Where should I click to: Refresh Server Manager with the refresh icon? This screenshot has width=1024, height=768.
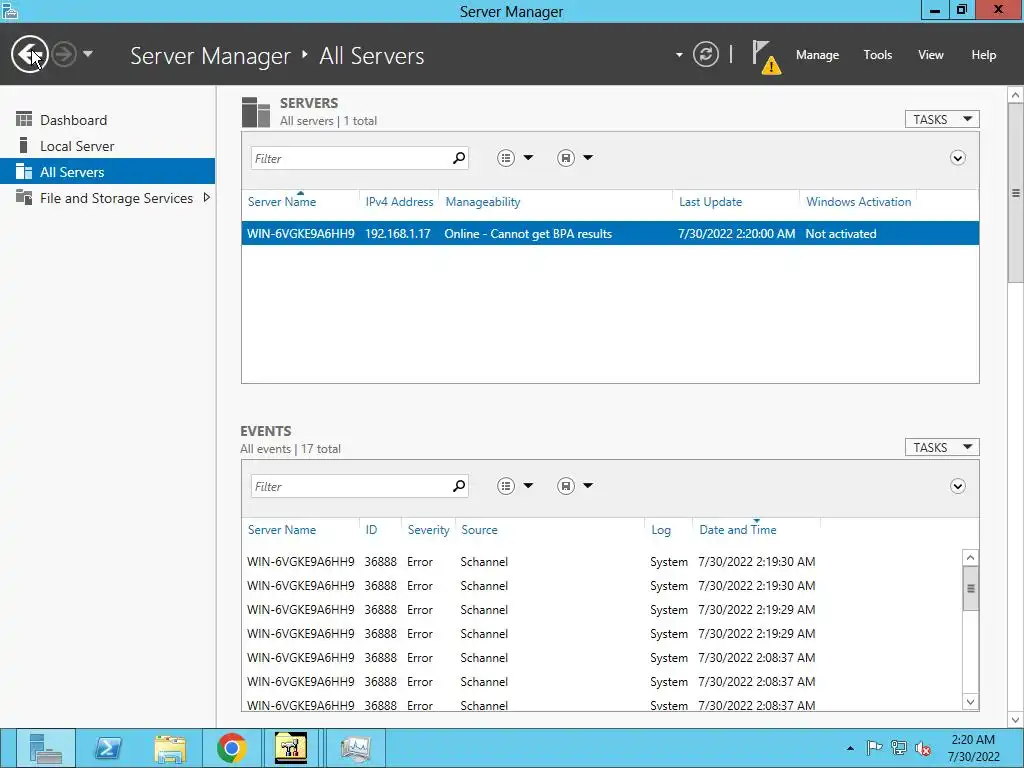[705, 54]
